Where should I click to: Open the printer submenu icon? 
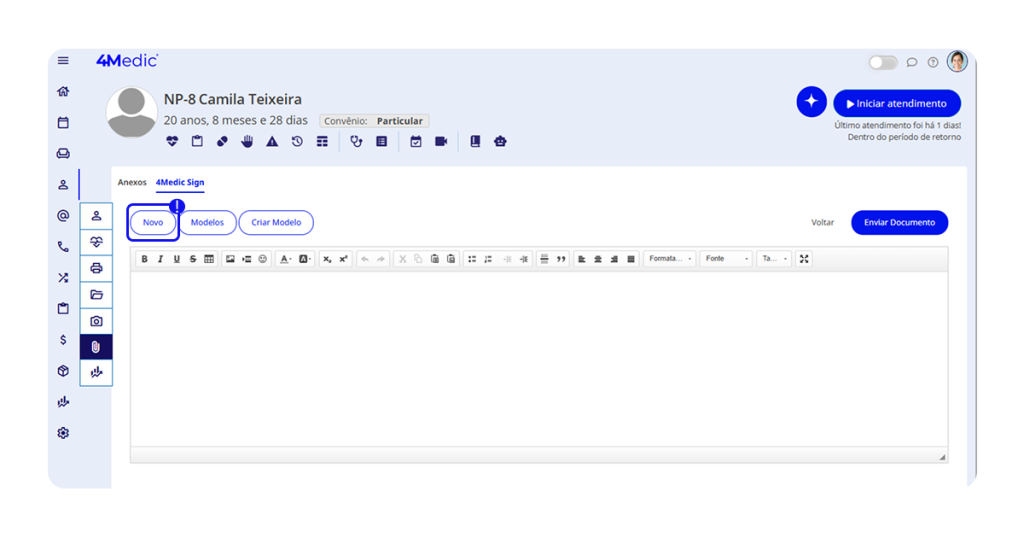click(96, 268)
